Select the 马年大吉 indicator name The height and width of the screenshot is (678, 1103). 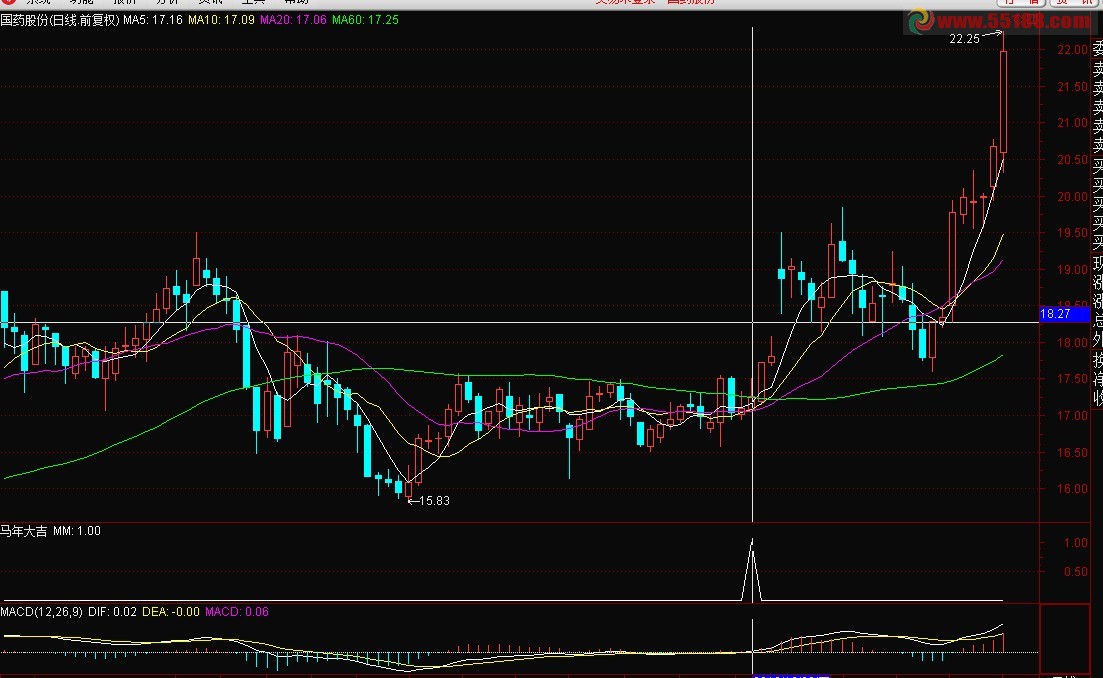pos(24,531)
